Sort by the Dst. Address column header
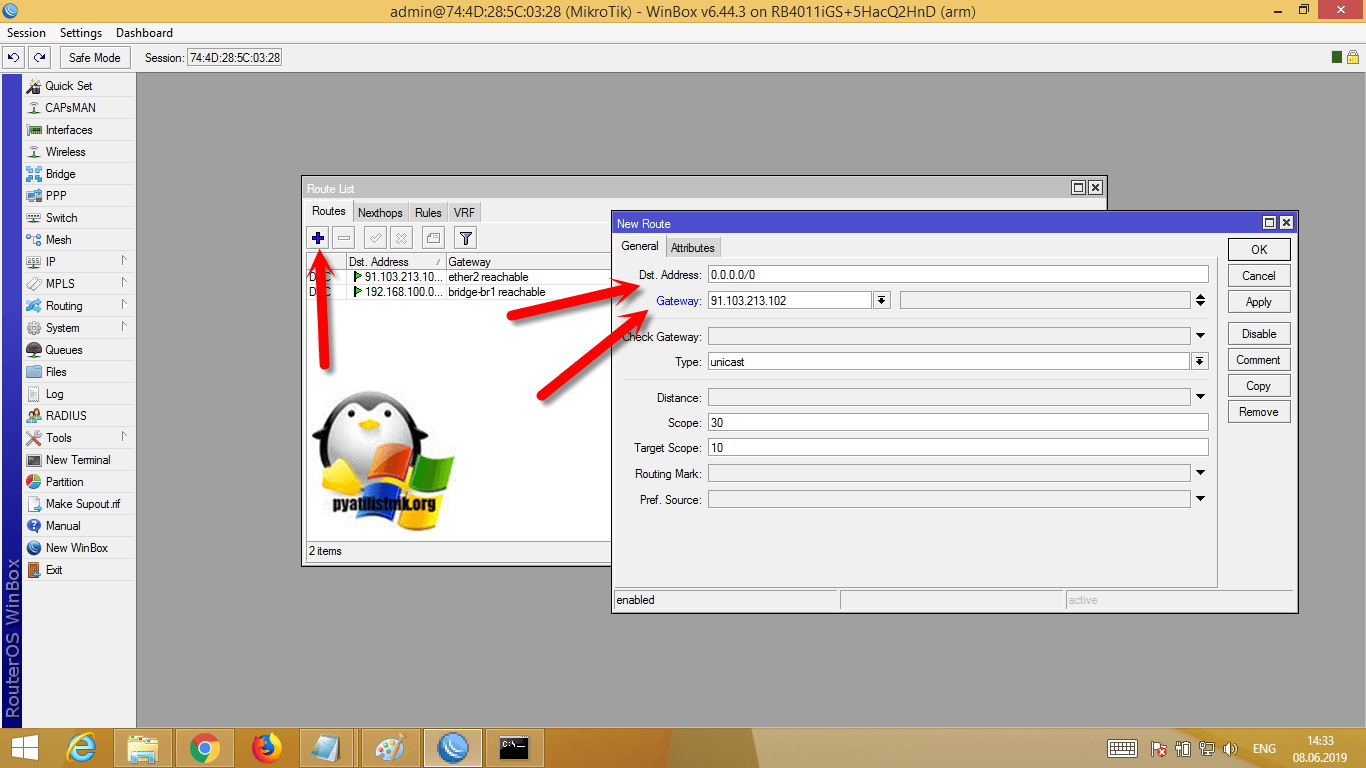Image resolution: width=1366 pixels, height=768 pixels. [x=395, y=262]
